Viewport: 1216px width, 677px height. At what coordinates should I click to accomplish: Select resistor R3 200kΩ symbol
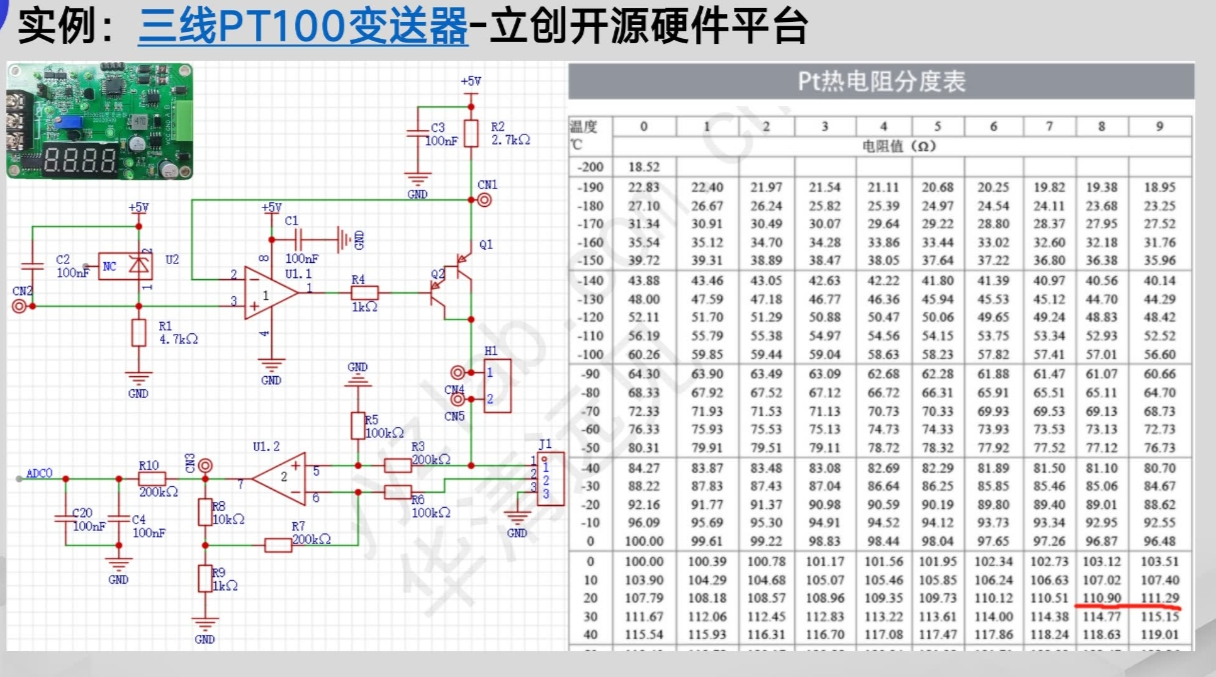point(398,464)
